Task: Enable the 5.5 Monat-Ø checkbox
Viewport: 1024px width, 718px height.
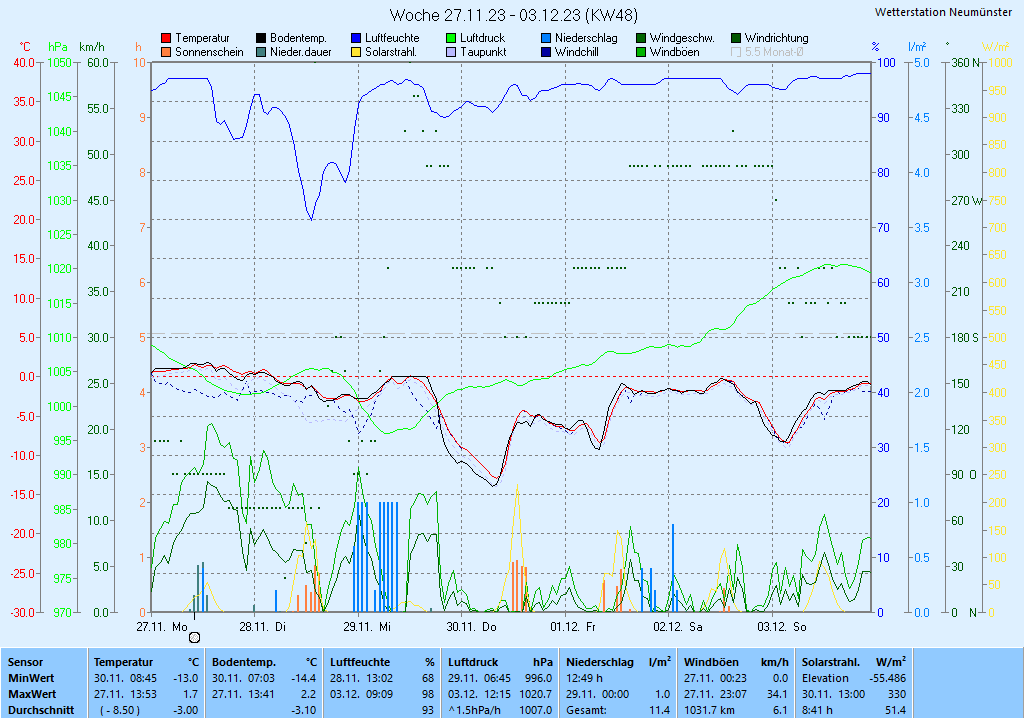Action: point(736,52)
